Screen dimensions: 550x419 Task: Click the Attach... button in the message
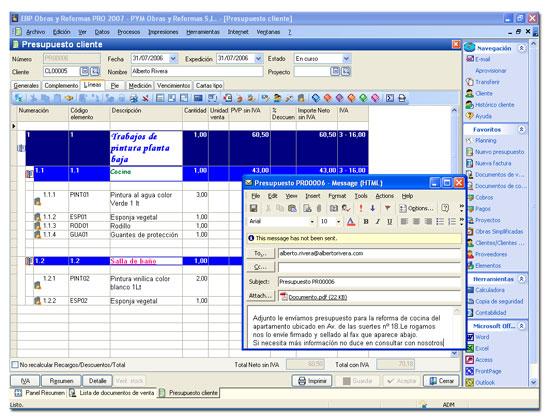tap(260, 296)
